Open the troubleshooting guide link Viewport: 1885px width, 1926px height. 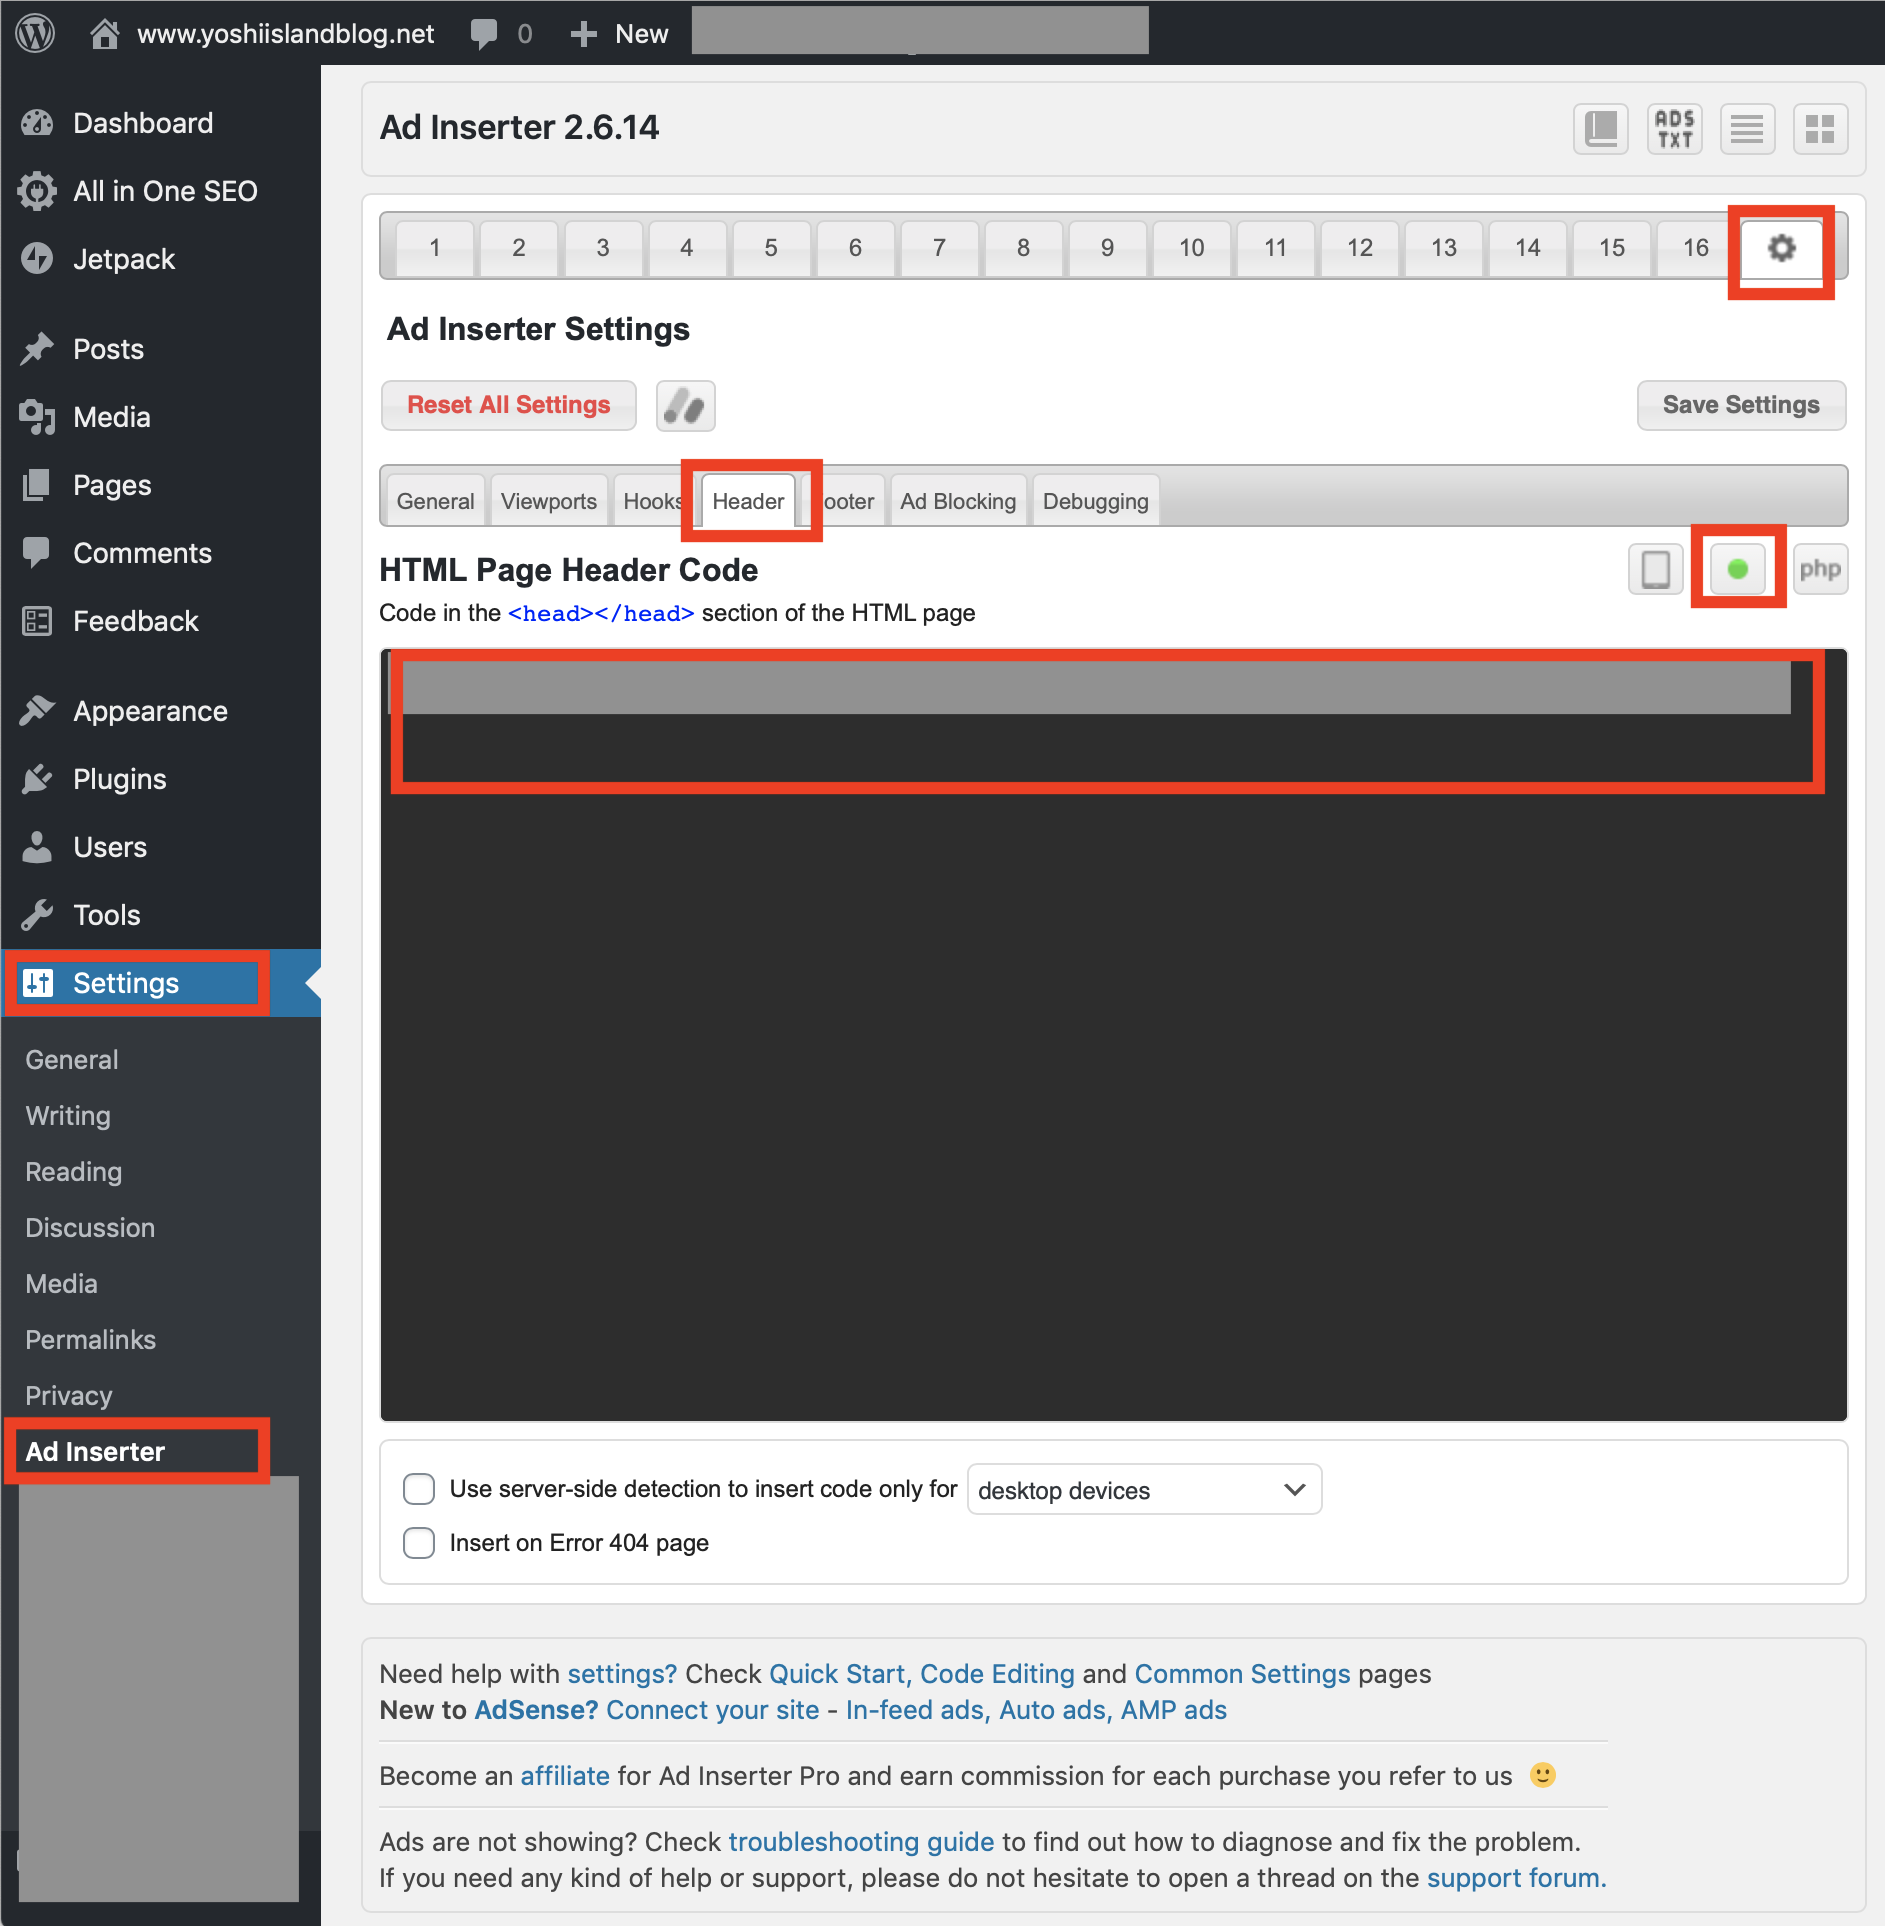pos(861,1842)
